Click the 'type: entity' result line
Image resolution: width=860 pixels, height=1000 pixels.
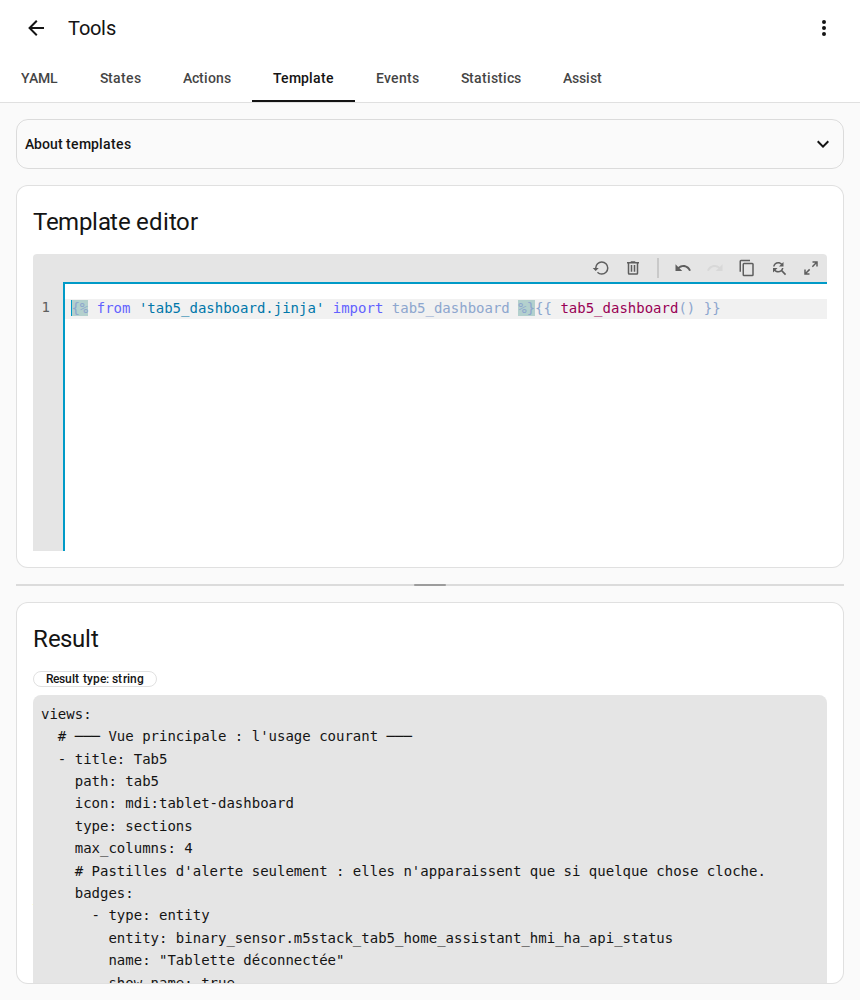[x=159, y=915]
